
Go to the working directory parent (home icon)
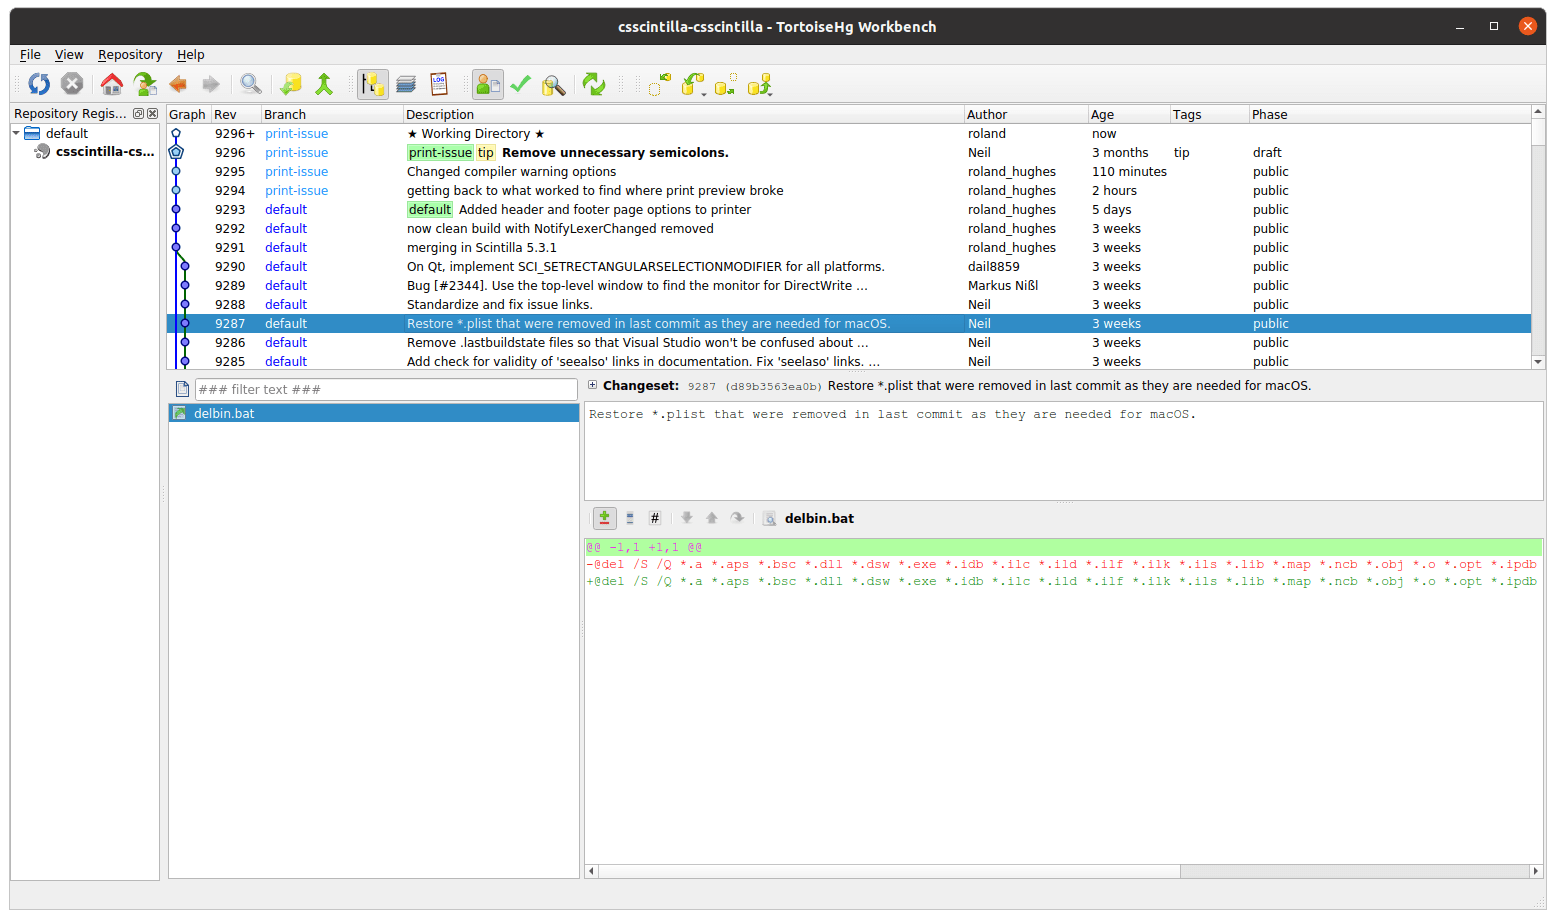pos(112,85)
